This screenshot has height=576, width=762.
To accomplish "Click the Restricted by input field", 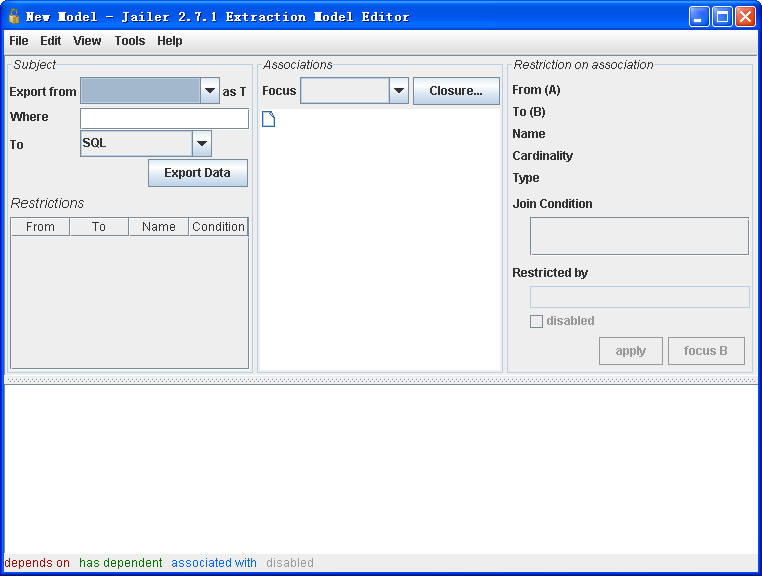I will pos(640,297).
